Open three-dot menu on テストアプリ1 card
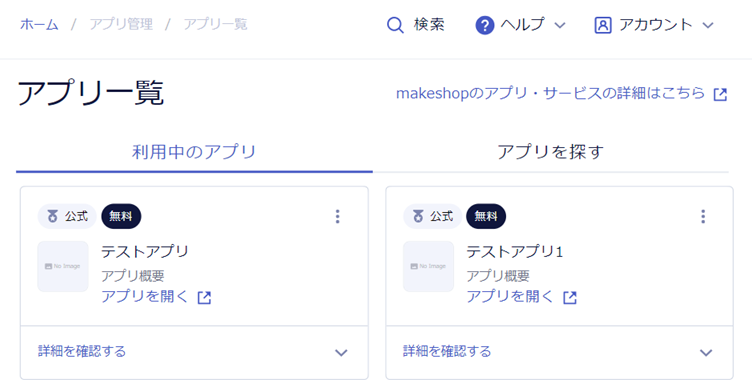Screen dimensions: 752x387 tap(703, 216)
